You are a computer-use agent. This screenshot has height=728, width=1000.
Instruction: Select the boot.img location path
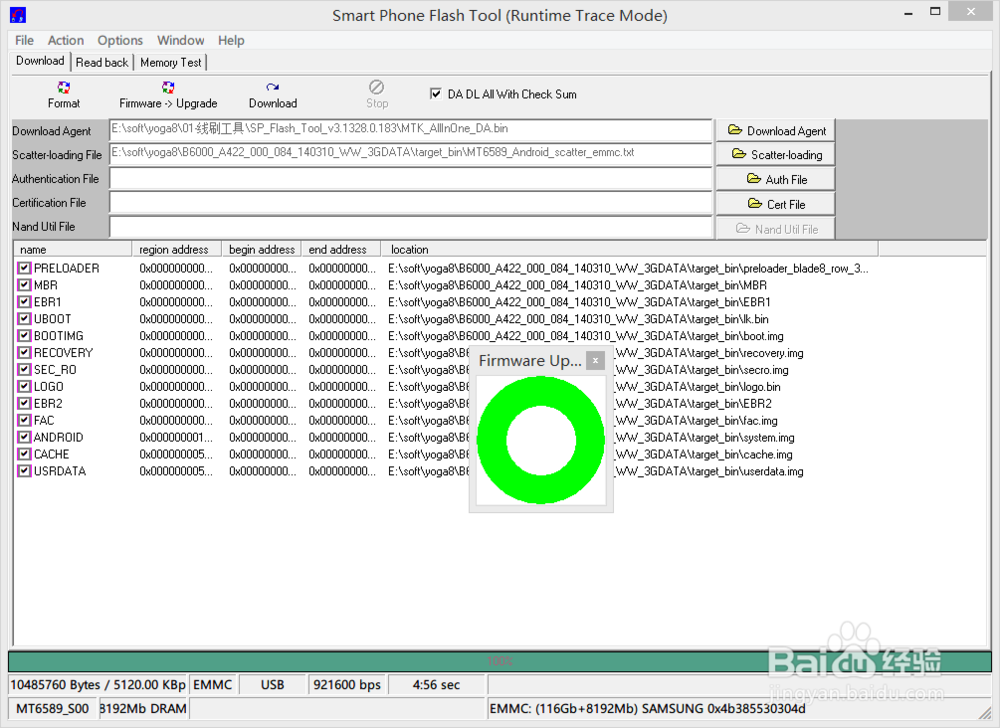coord(585,336)
